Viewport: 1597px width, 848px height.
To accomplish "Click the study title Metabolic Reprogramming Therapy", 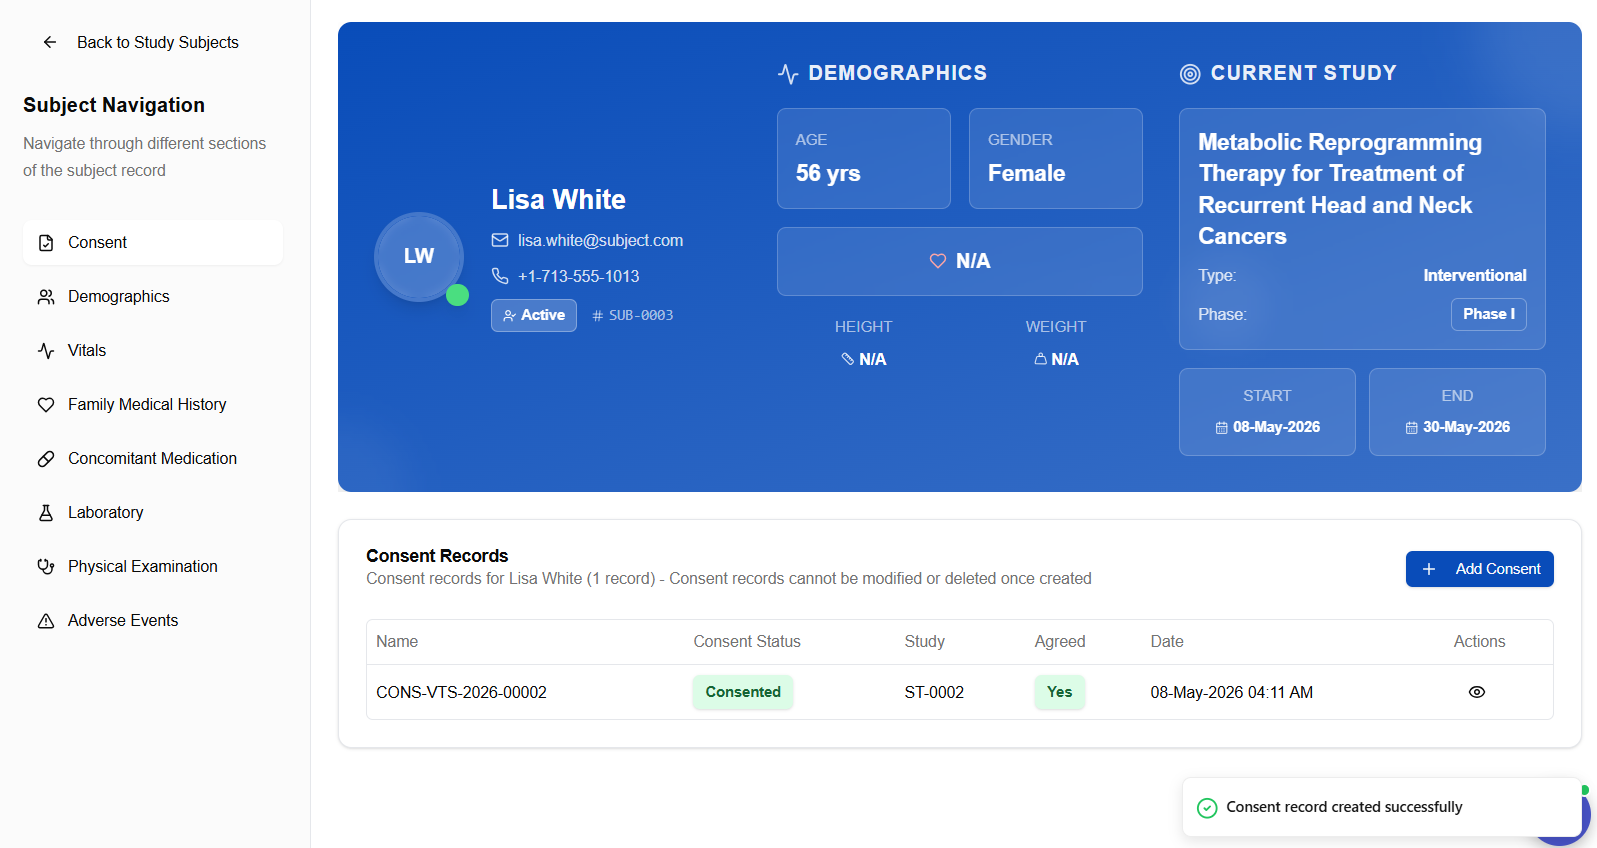I will tap(1340, 189).
